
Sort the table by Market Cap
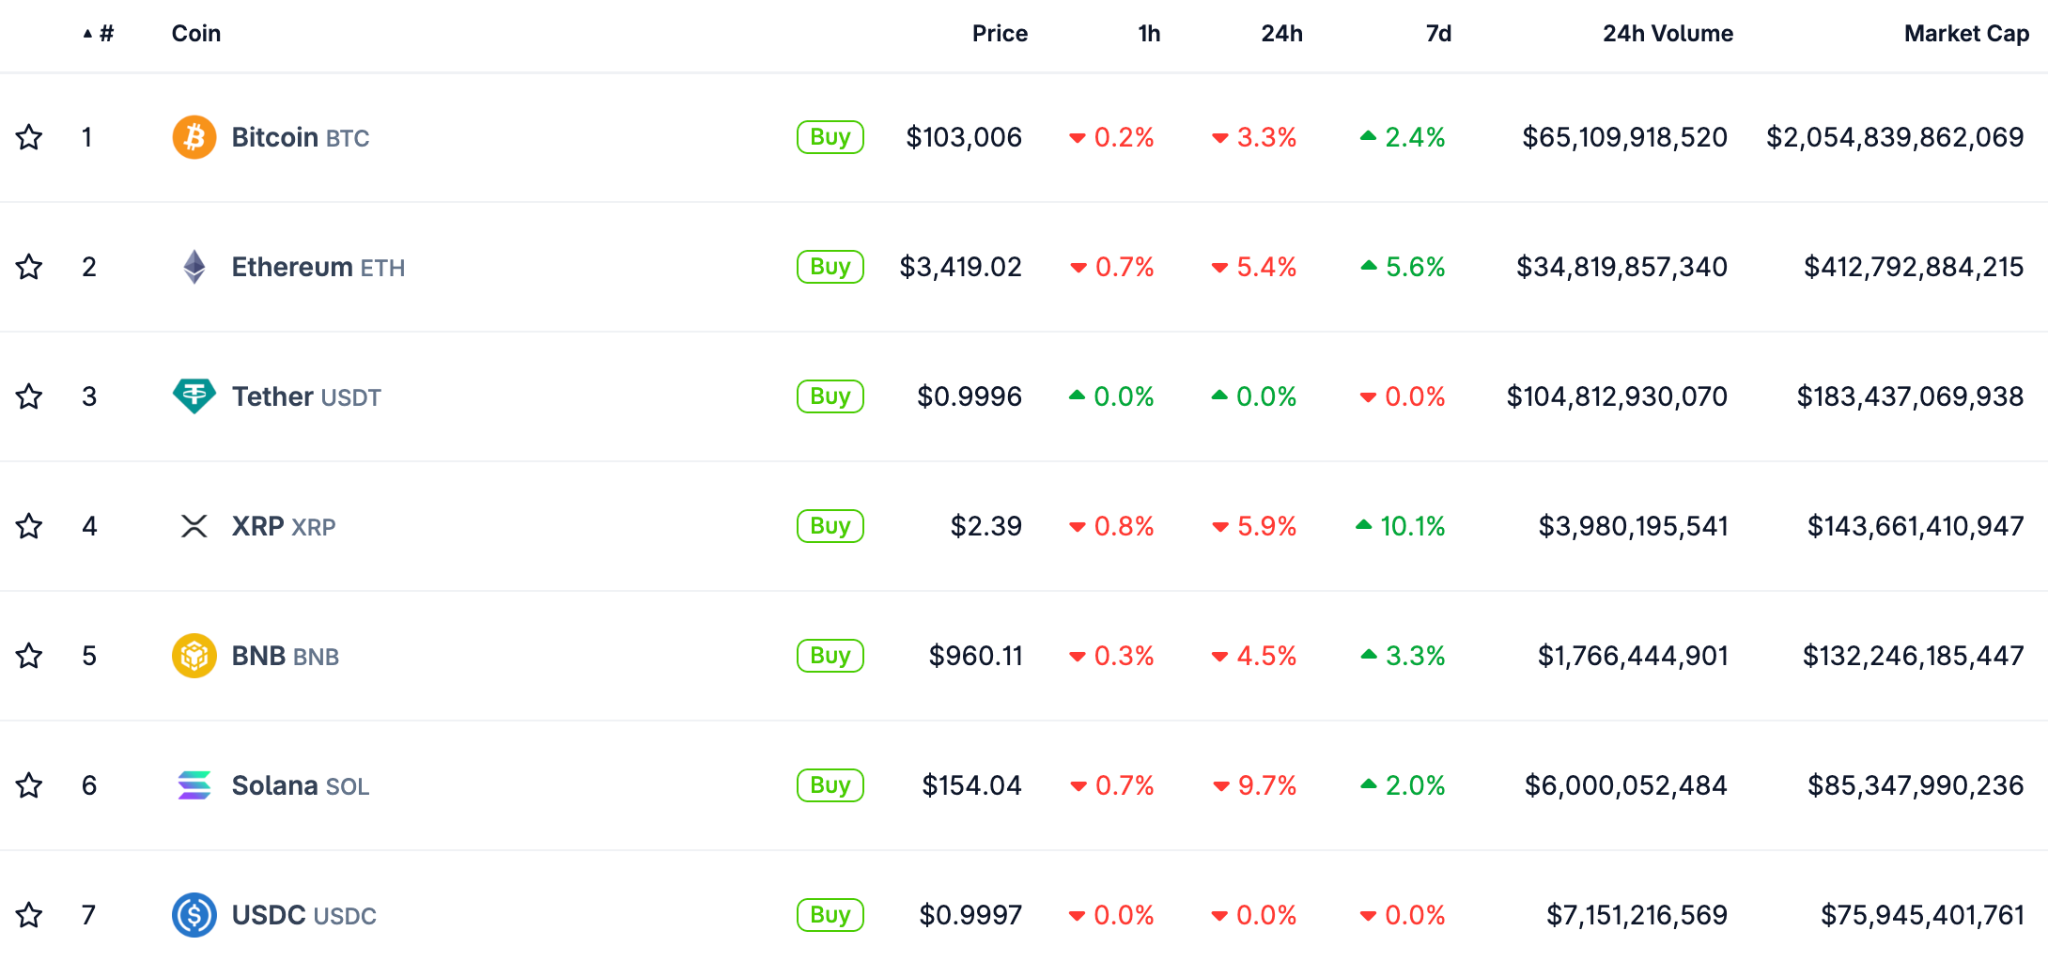(1966, 34)
